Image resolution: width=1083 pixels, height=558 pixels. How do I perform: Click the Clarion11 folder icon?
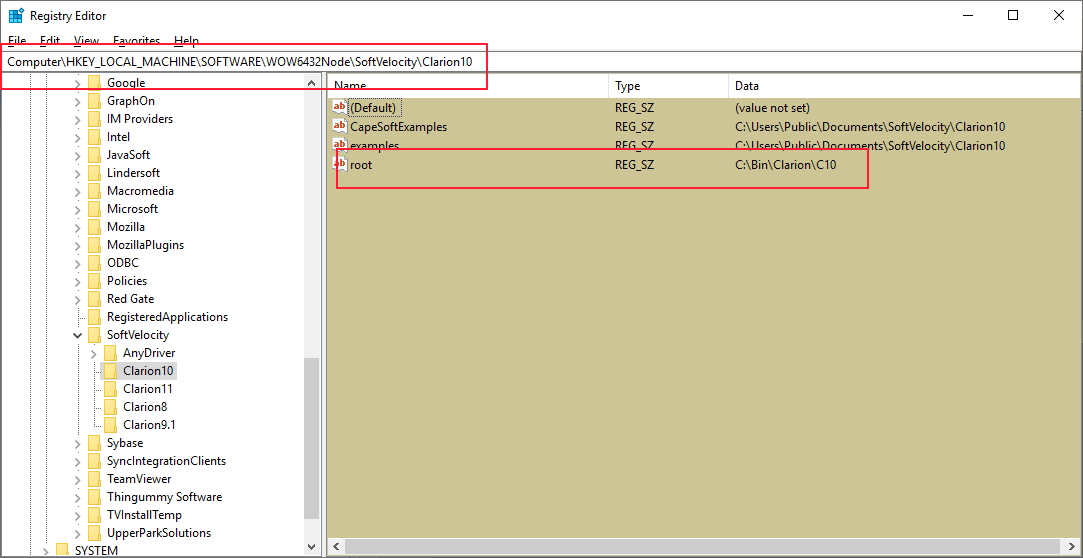pos(110,389)
